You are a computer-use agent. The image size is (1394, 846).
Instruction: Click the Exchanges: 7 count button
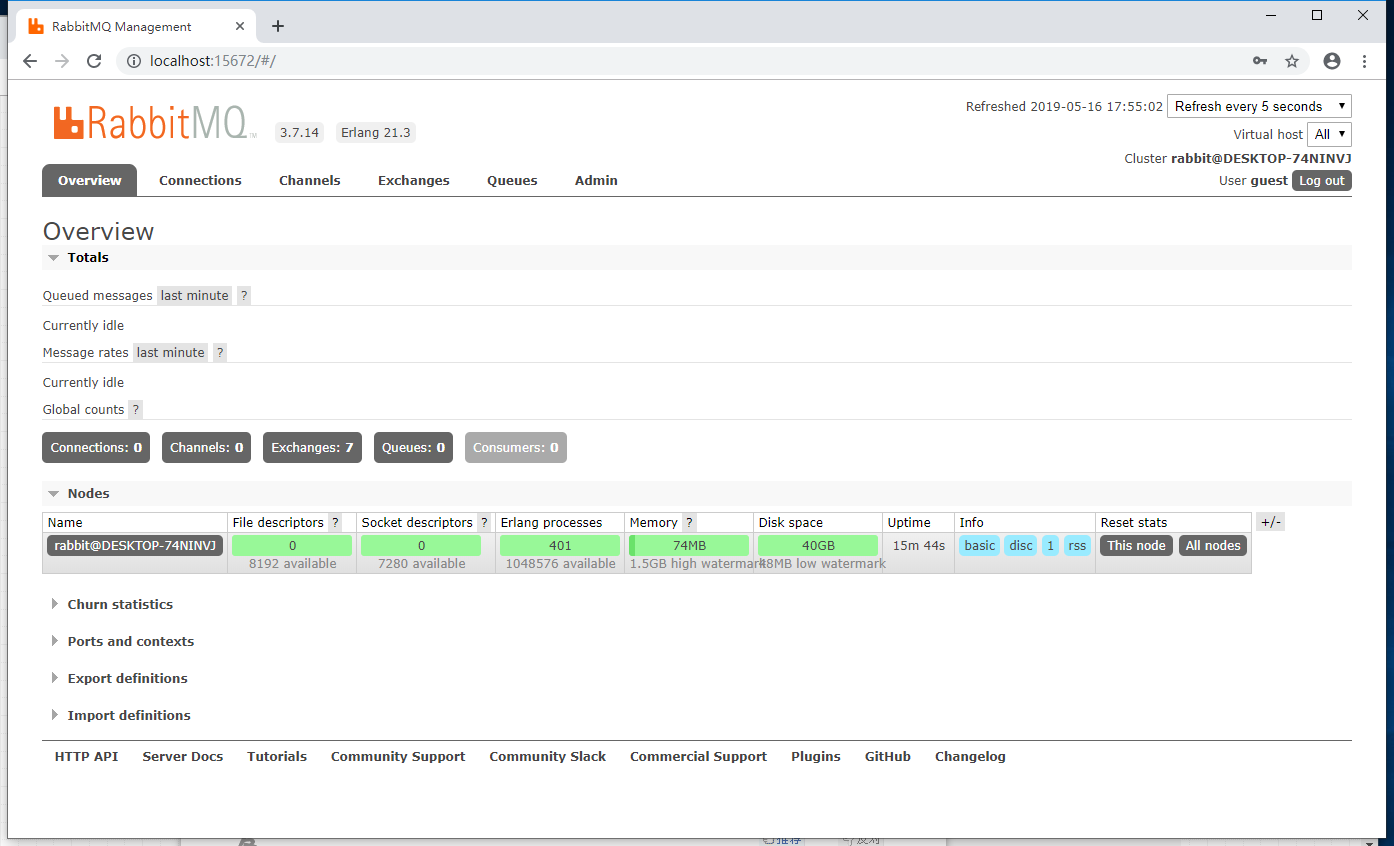click(x=312, y=447)
